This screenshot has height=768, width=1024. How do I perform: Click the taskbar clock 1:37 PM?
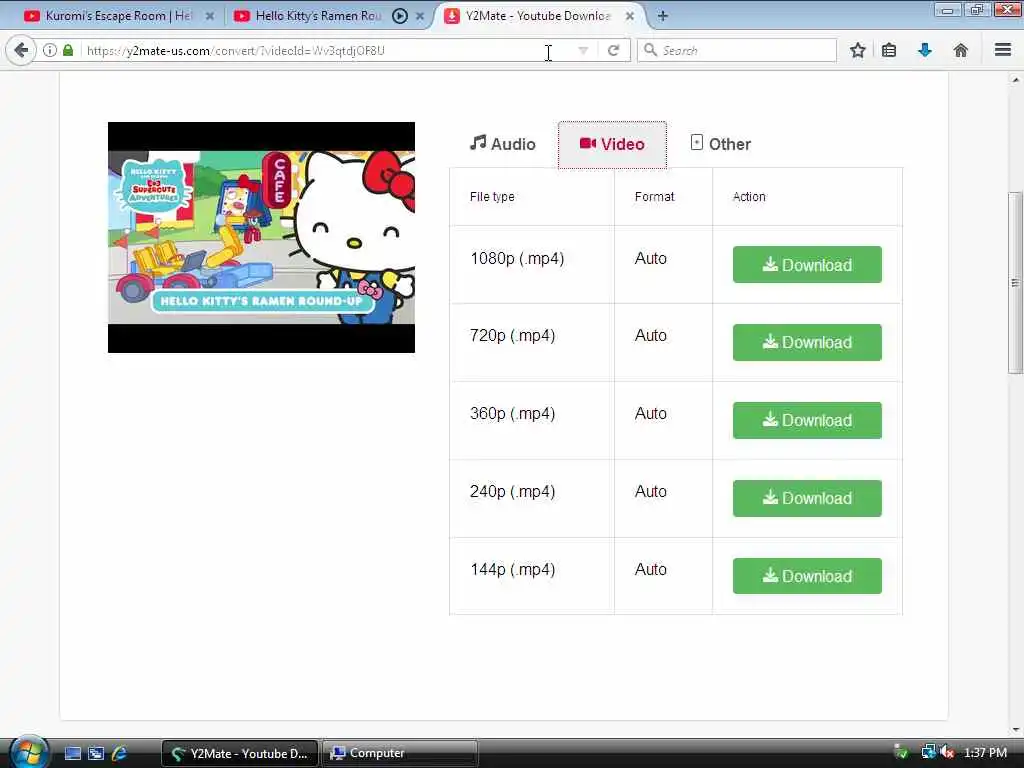[985, 752]
